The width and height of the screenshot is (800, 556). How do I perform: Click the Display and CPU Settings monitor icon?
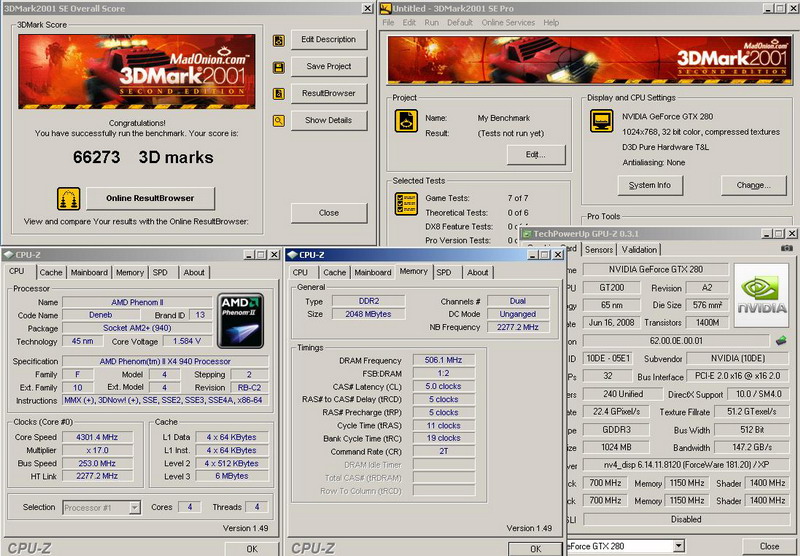click(x=602, y=121)
